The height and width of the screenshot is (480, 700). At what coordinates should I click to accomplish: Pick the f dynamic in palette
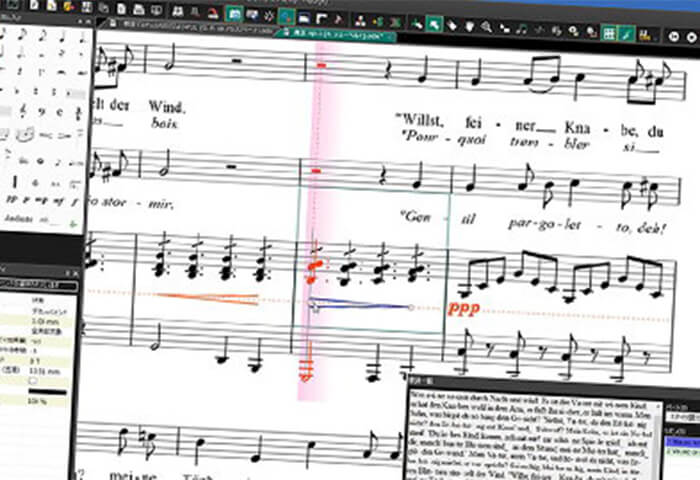pyautogui.click(x=75, y=202)
